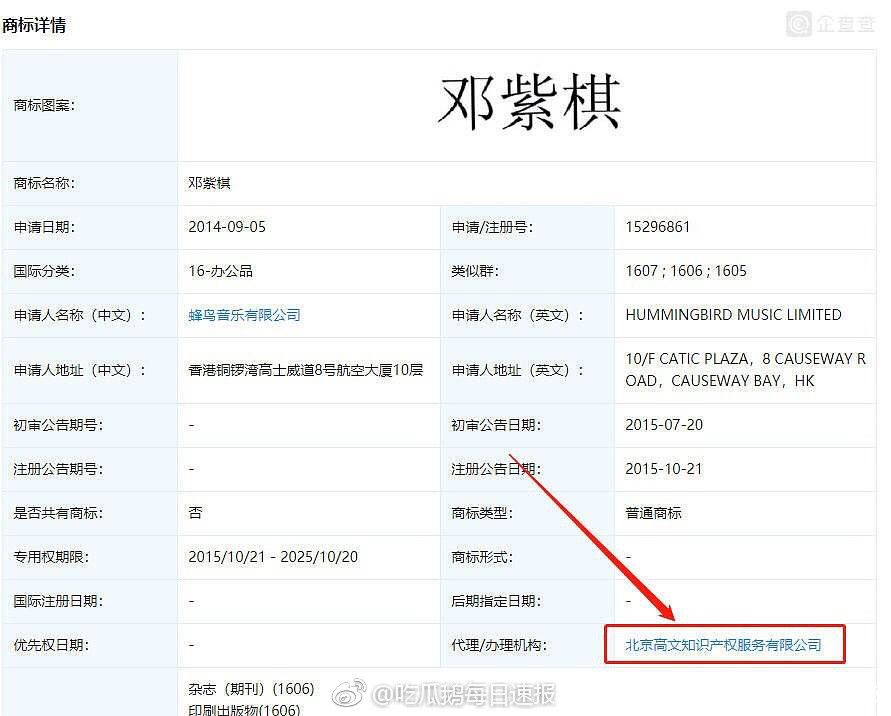Click the large 邓紫棋 trademark image

pyautogui.click(x=528, y=104)
